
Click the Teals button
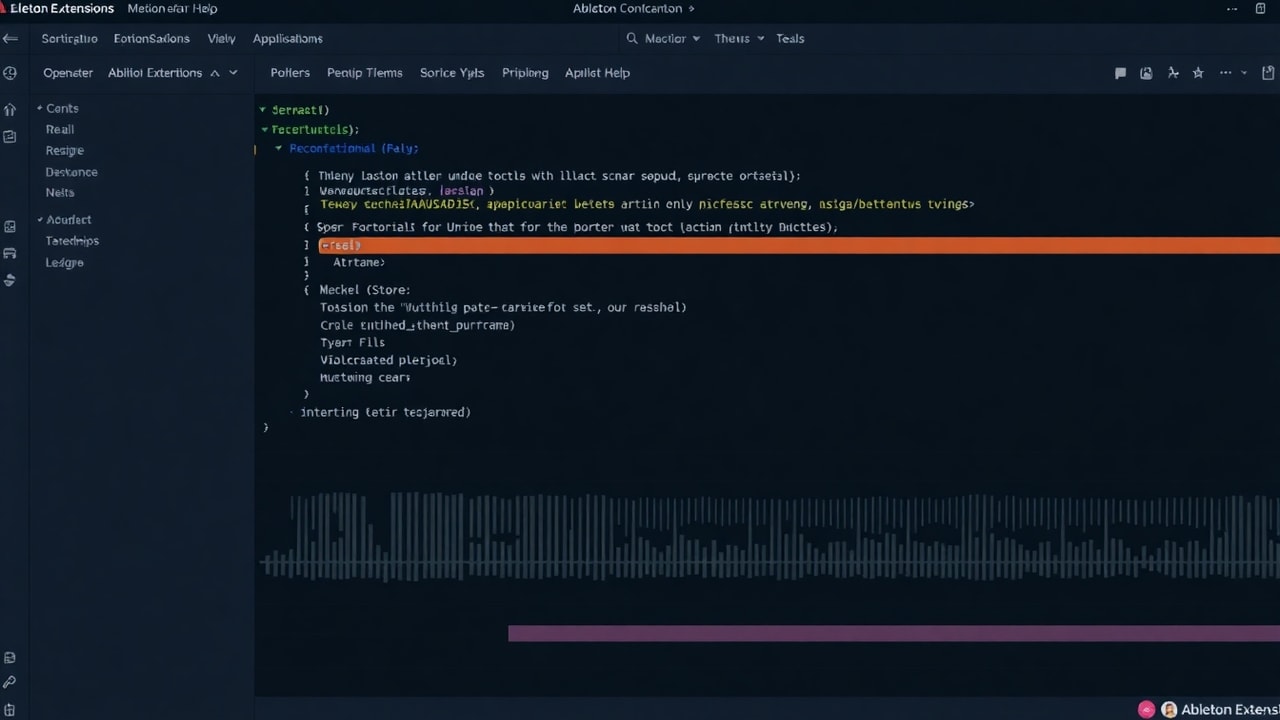(x=790, y=38)
